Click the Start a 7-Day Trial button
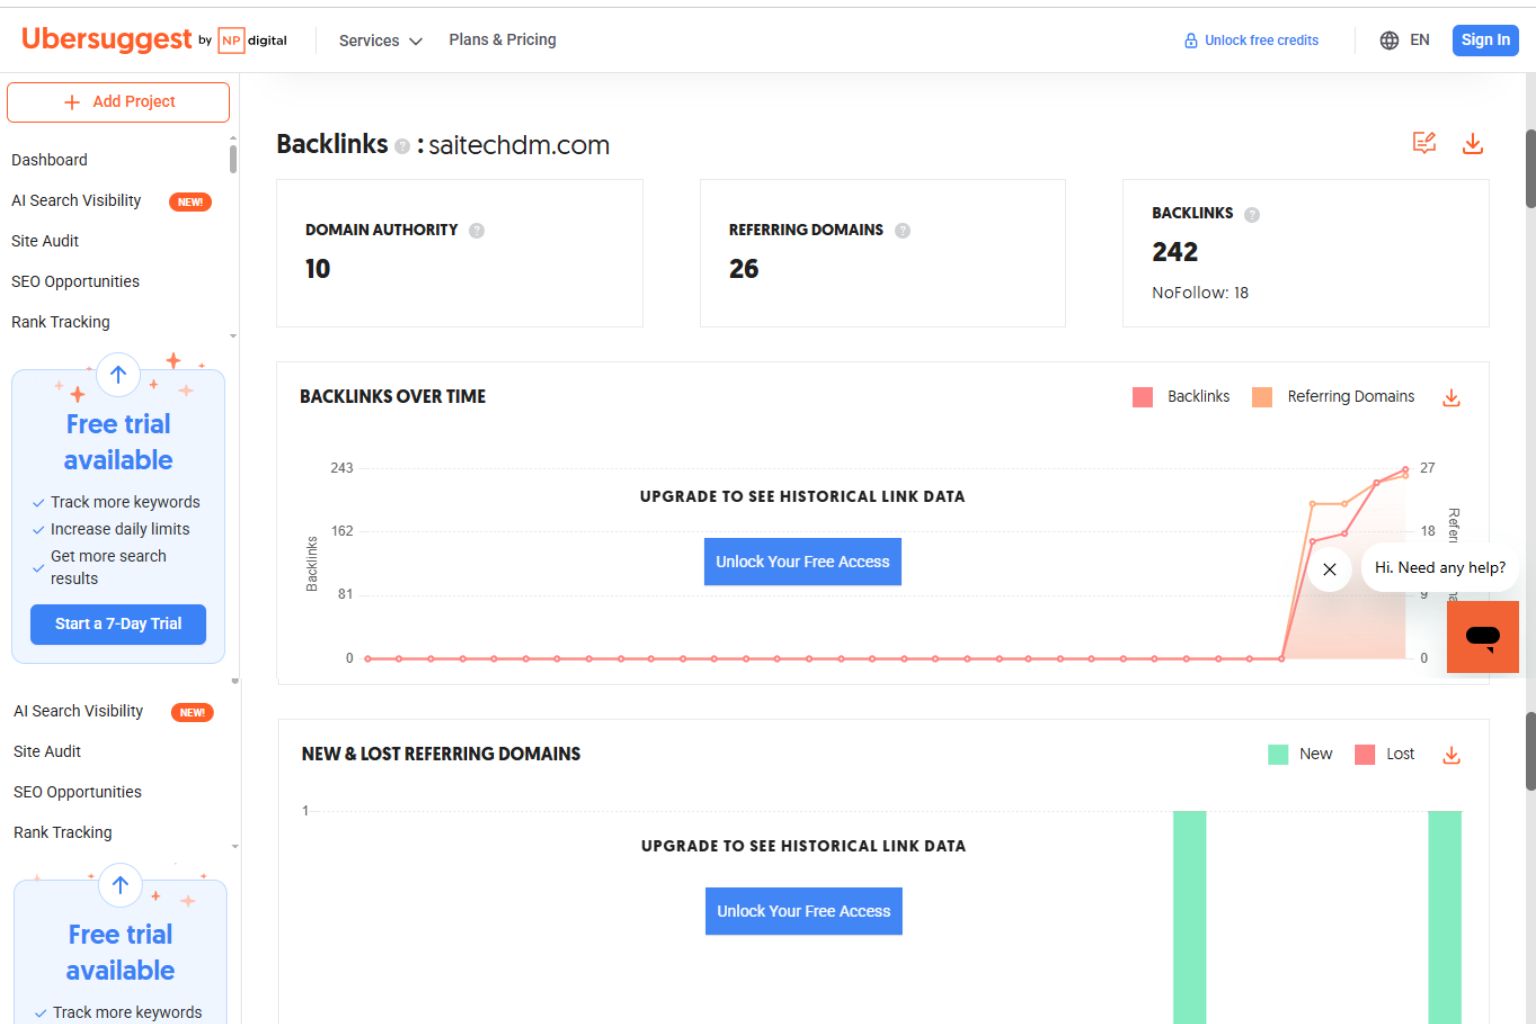The image size is (1536, 1024). tap(118, 624)
